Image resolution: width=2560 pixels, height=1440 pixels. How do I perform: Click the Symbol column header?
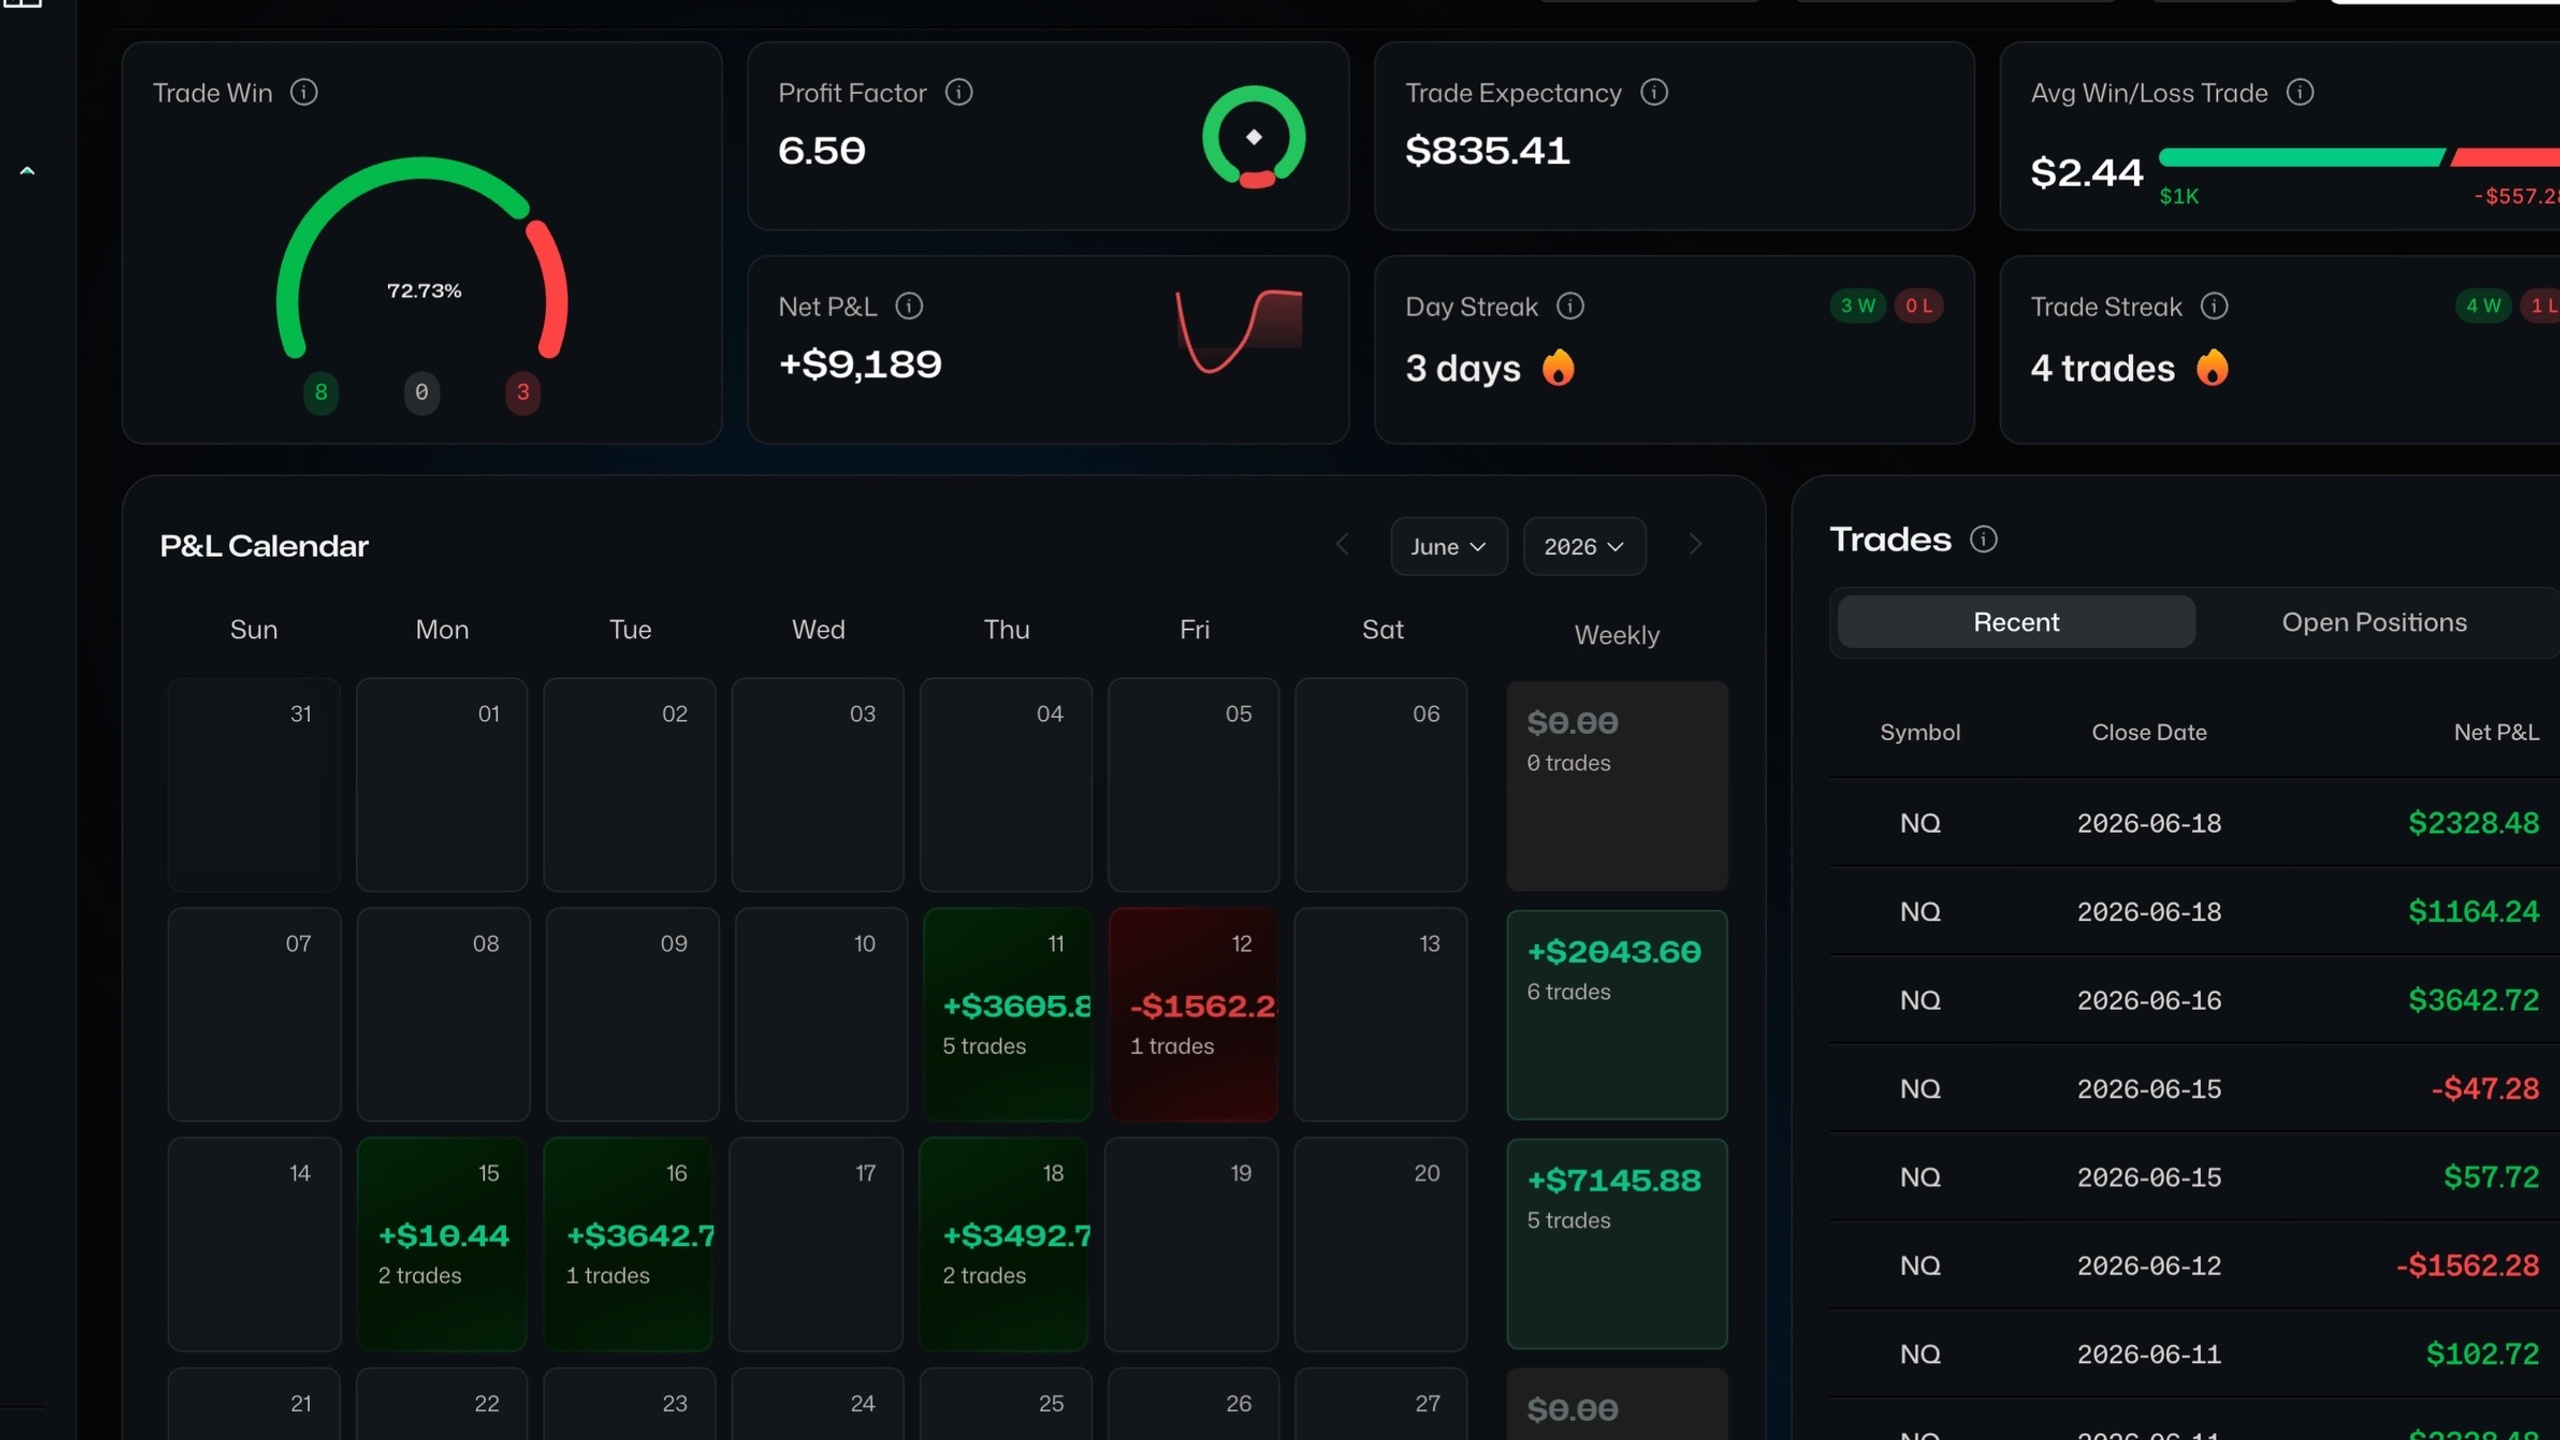[x=1920, y=732]
